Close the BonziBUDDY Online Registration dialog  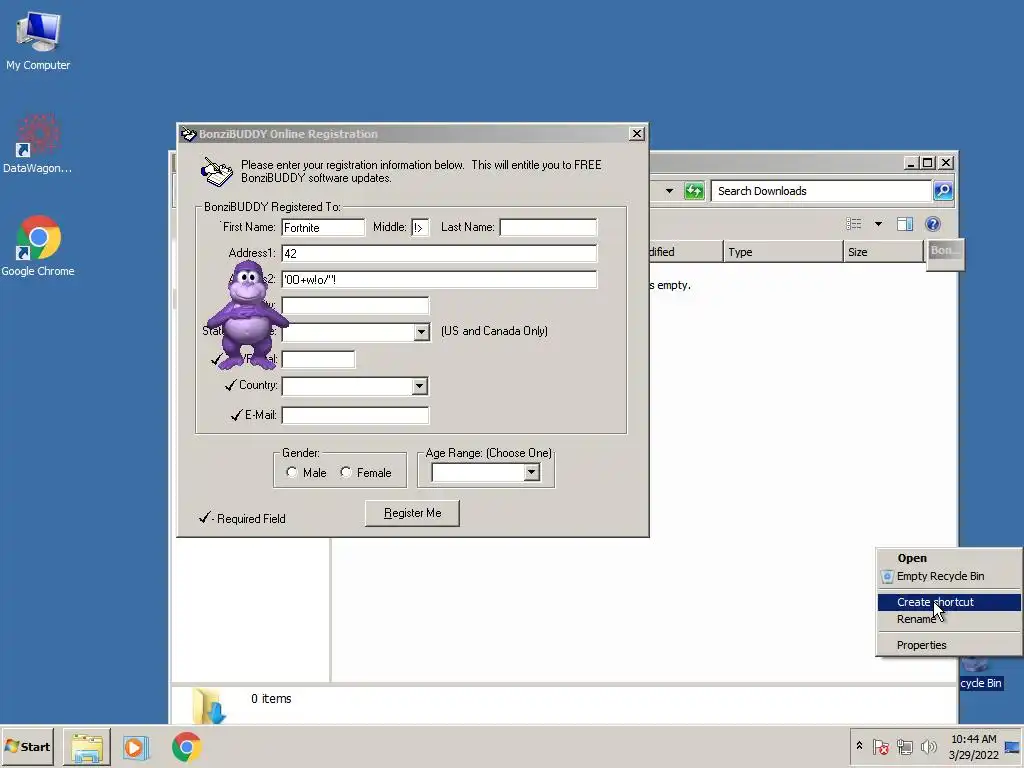tap(637, 134)
